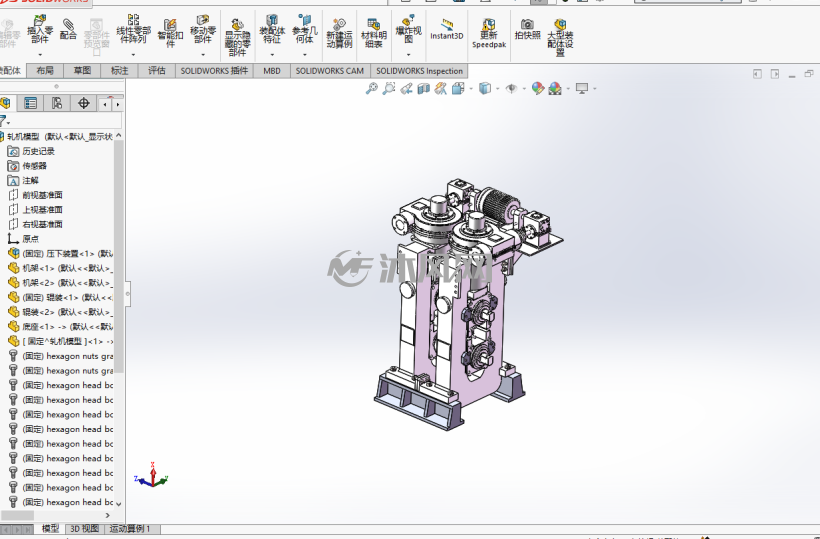This screenshot has width=820, height=539.
Task: Click the Take Snapshot (拍快照) camera icon
Action: [x=527, y=29]
